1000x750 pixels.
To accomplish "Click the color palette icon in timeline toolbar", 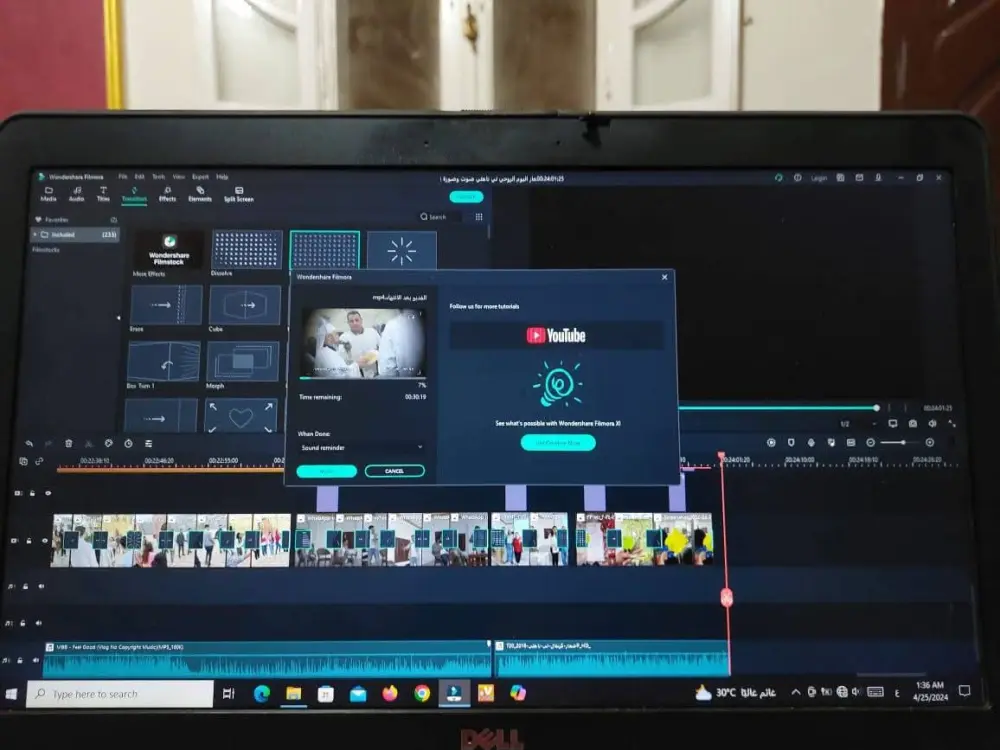I will pyautogui.click(x=108, y=443).
